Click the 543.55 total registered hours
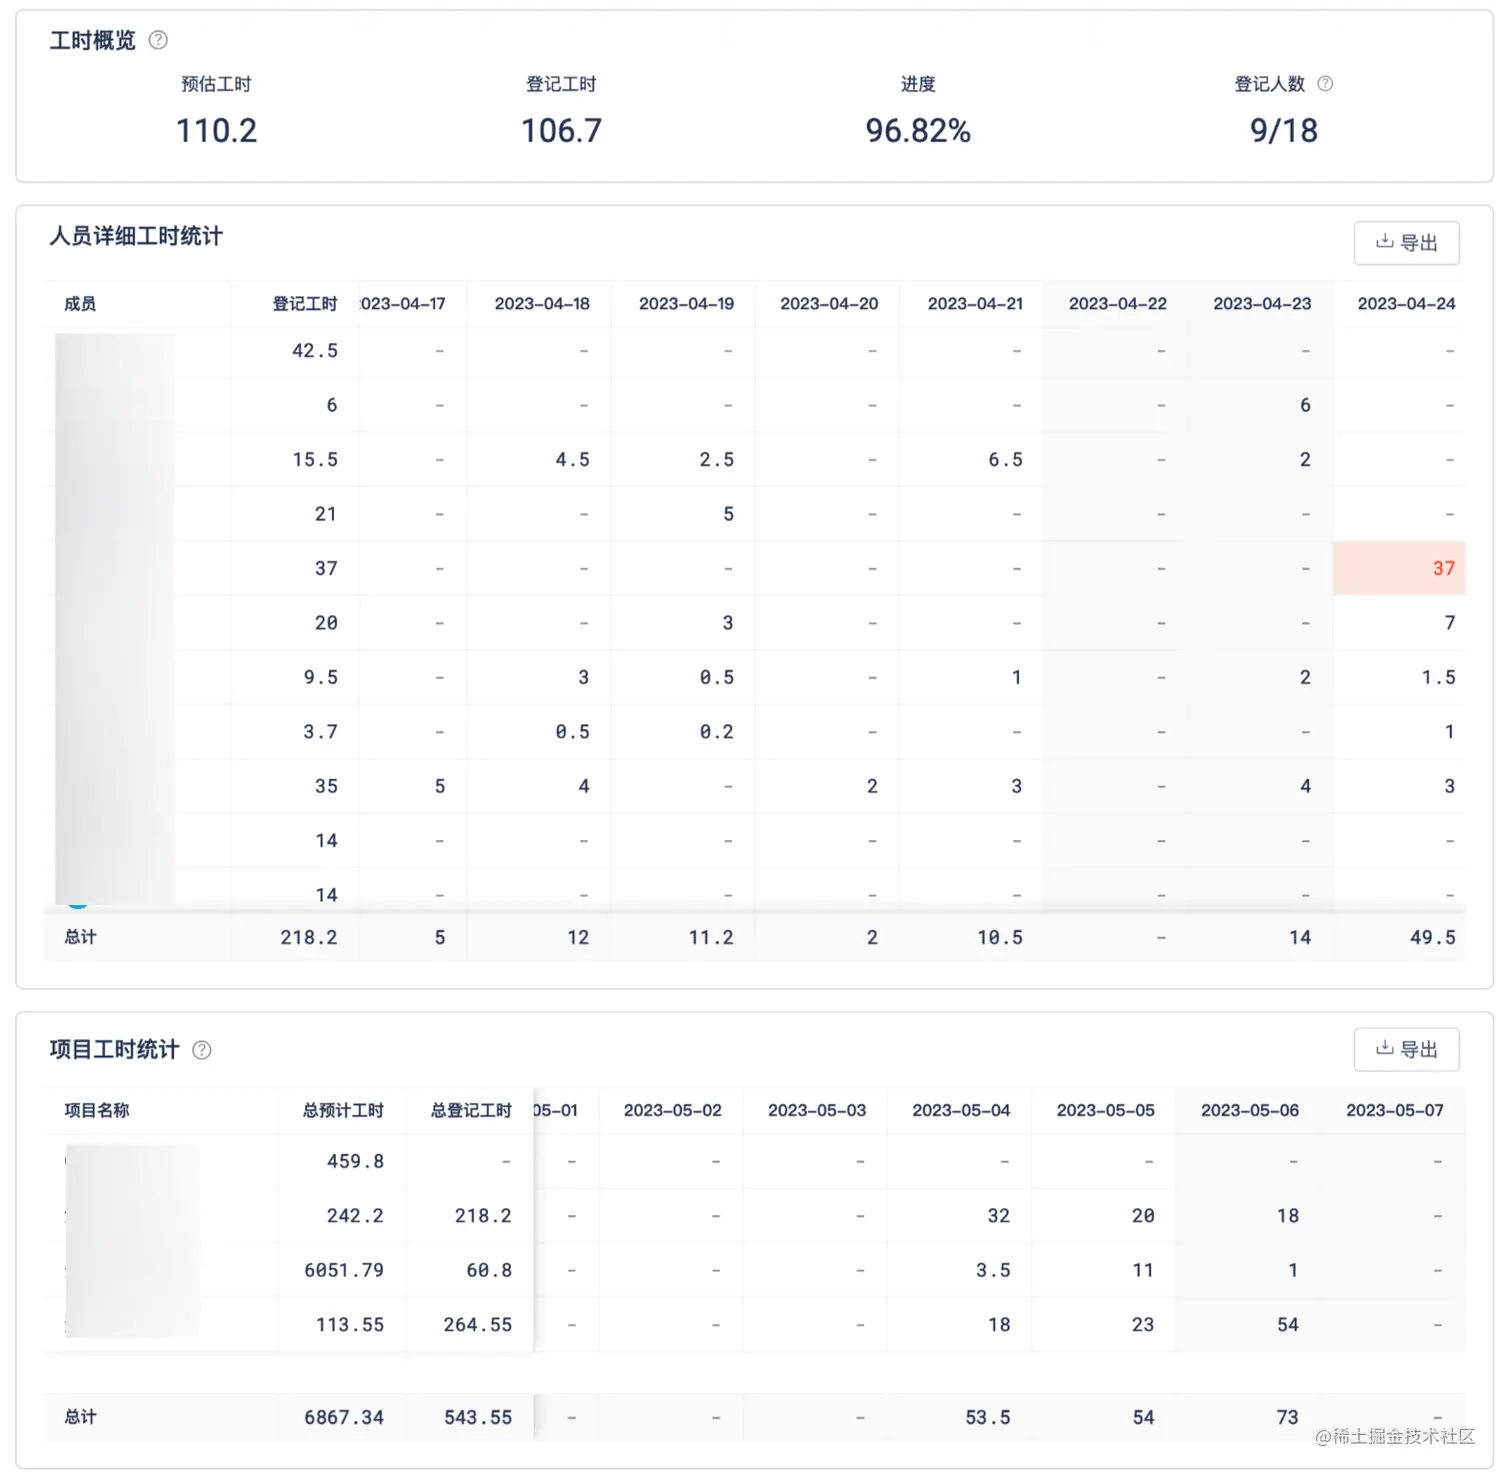 [478, 1418]
